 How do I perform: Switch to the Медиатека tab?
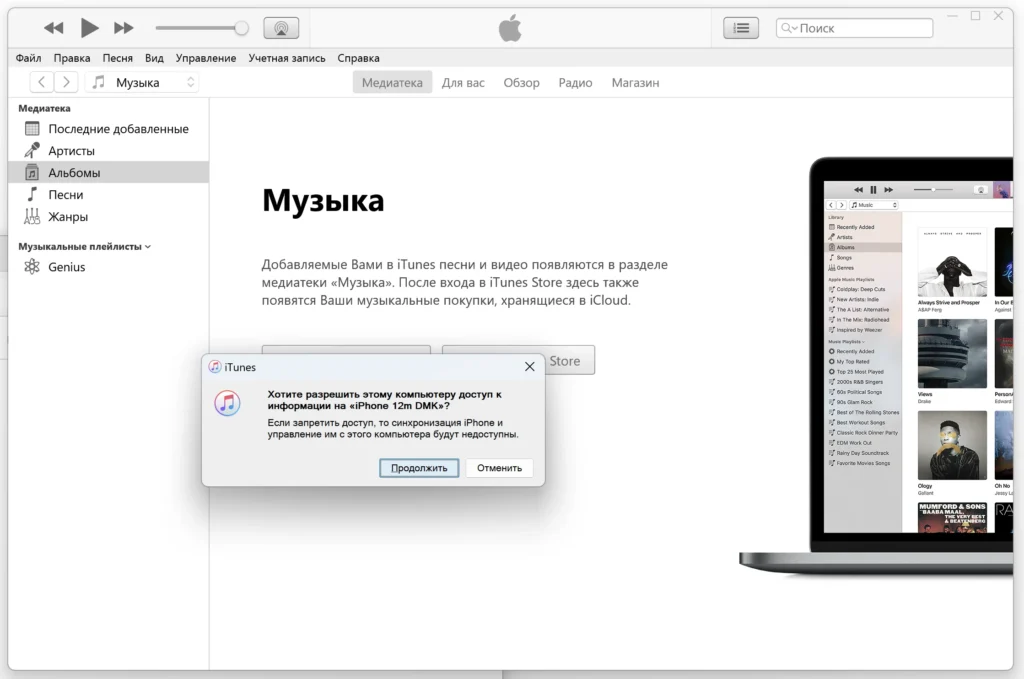pos(392,83)
